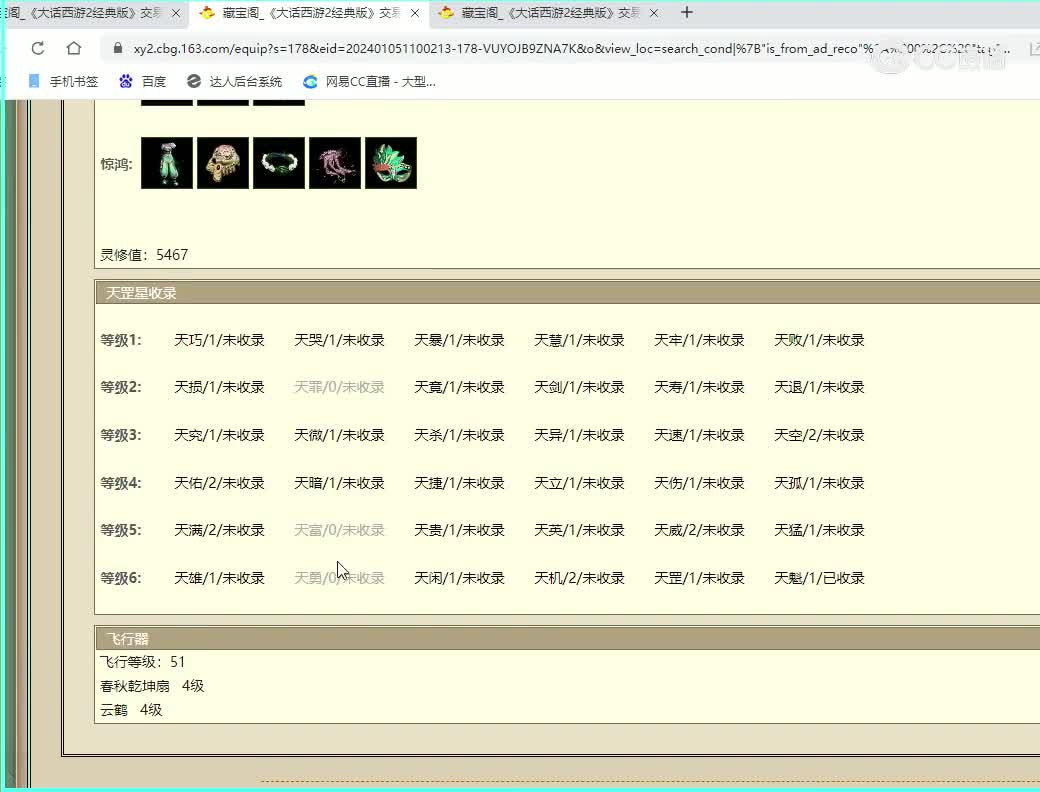Click the 天捷/1/未收录 entry
1040x792 pixels.
[x=459, y=483]
